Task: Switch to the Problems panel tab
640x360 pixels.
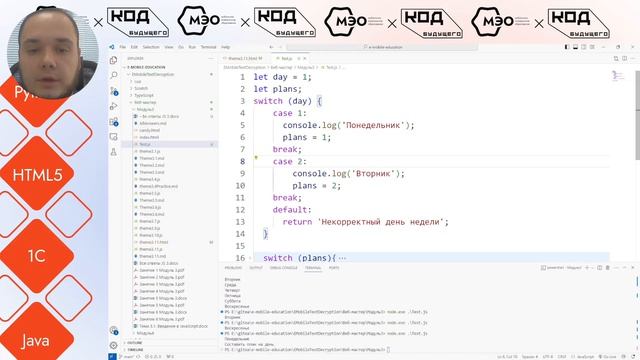Action: point(233,268)
